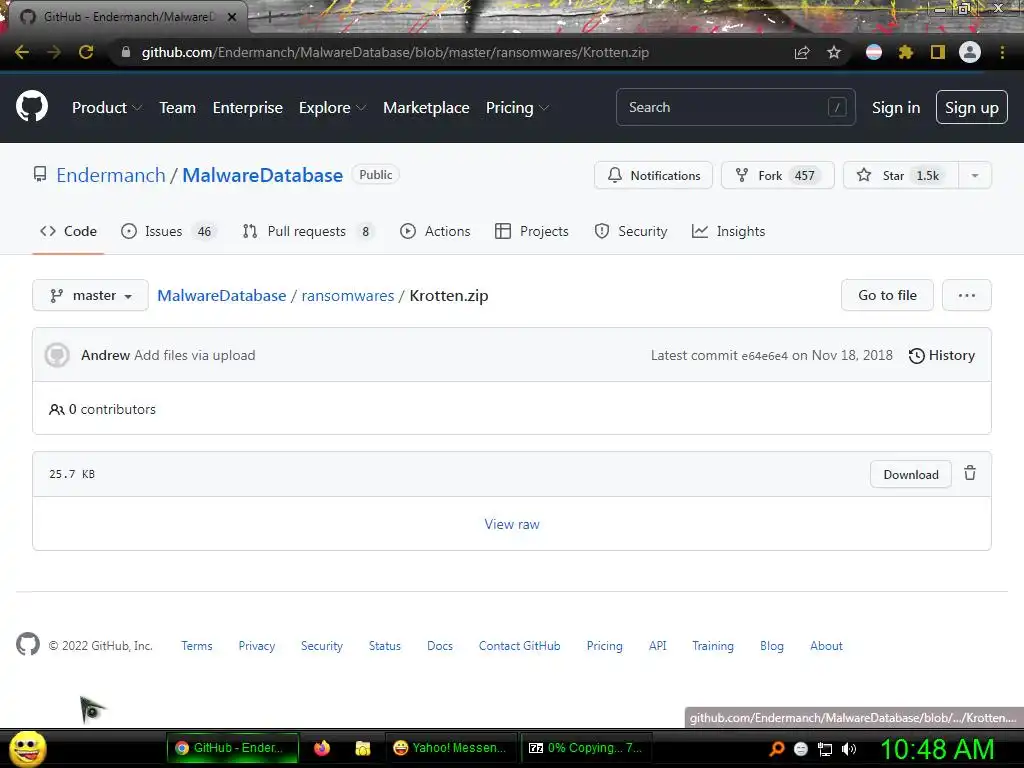Switch to the Issues tab
1024x768 pixels.
[168, 231]
